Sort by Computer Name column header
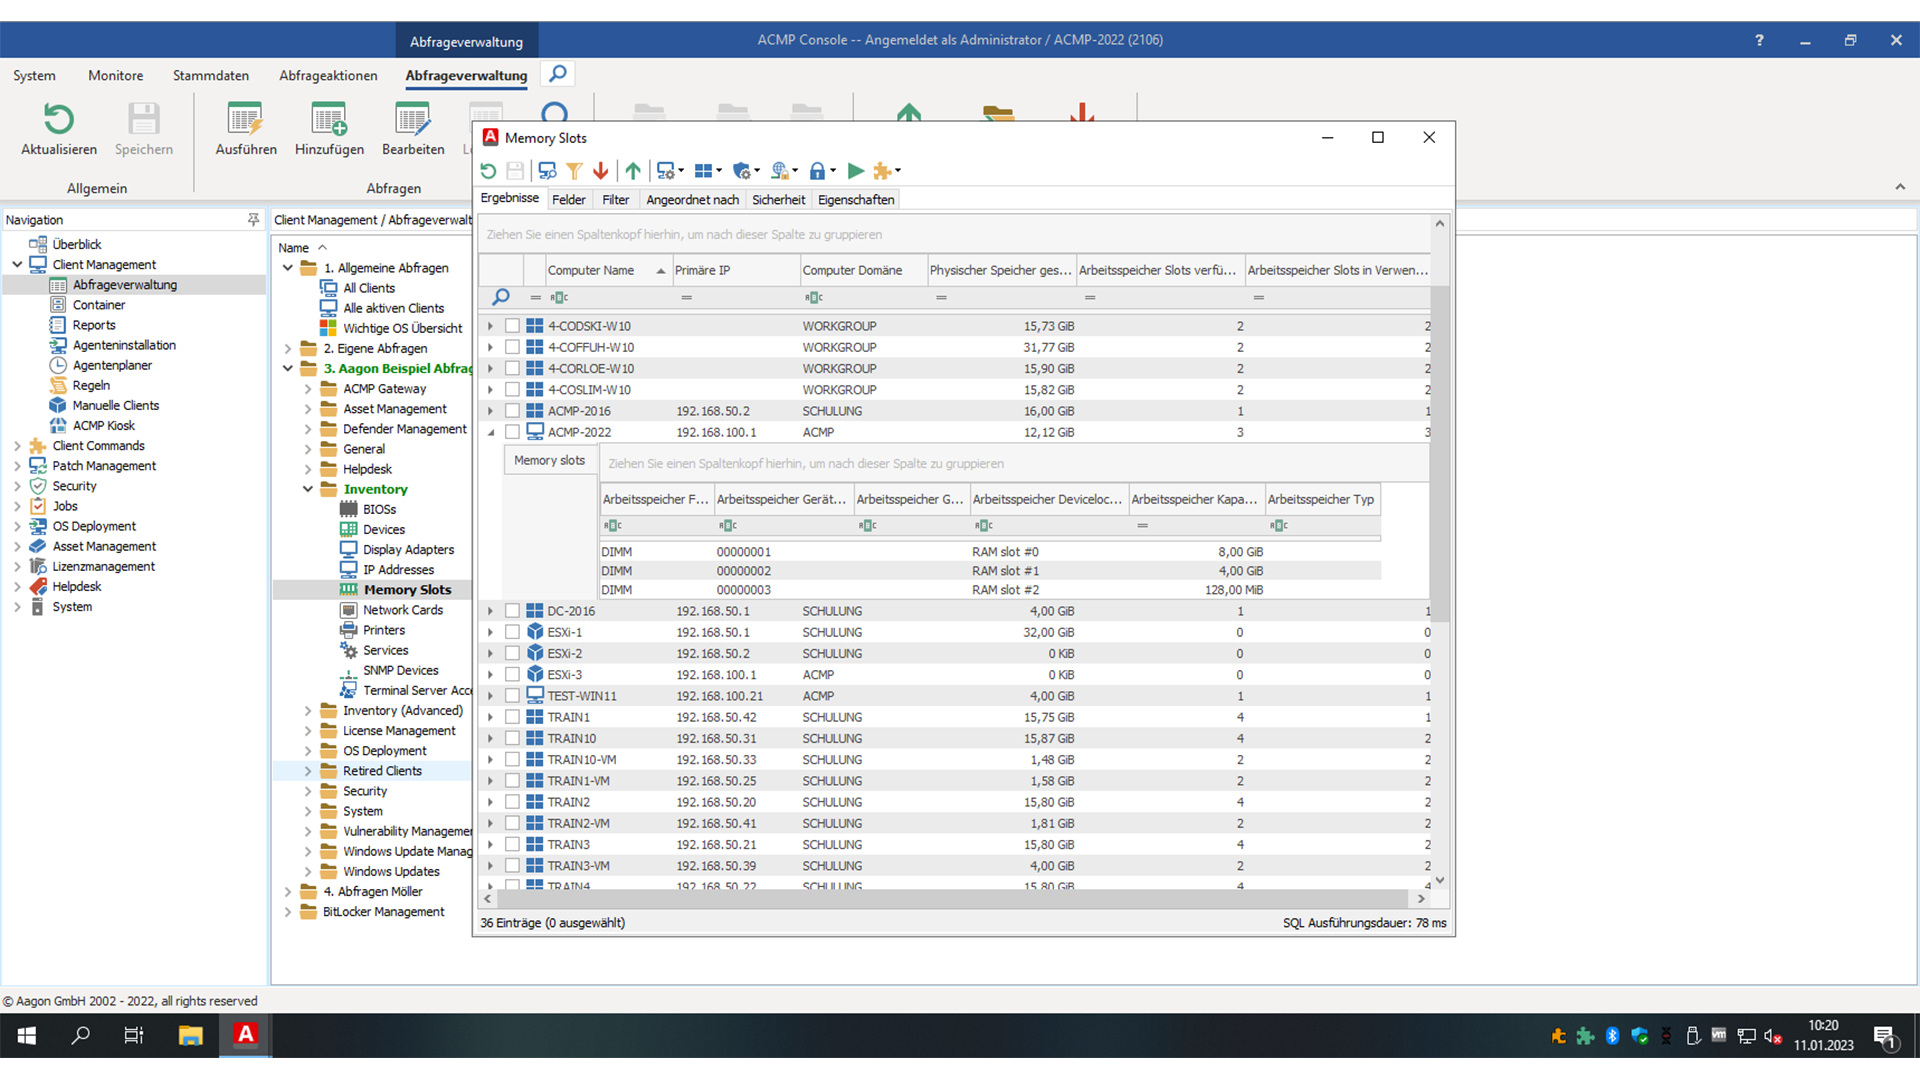 (607, 270)
